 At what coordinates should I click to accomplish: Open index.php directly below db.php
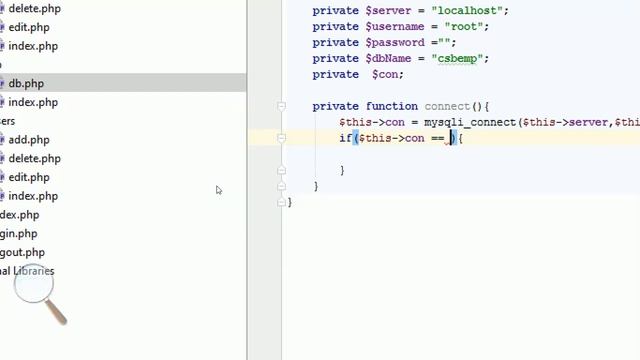coord(33,102)
